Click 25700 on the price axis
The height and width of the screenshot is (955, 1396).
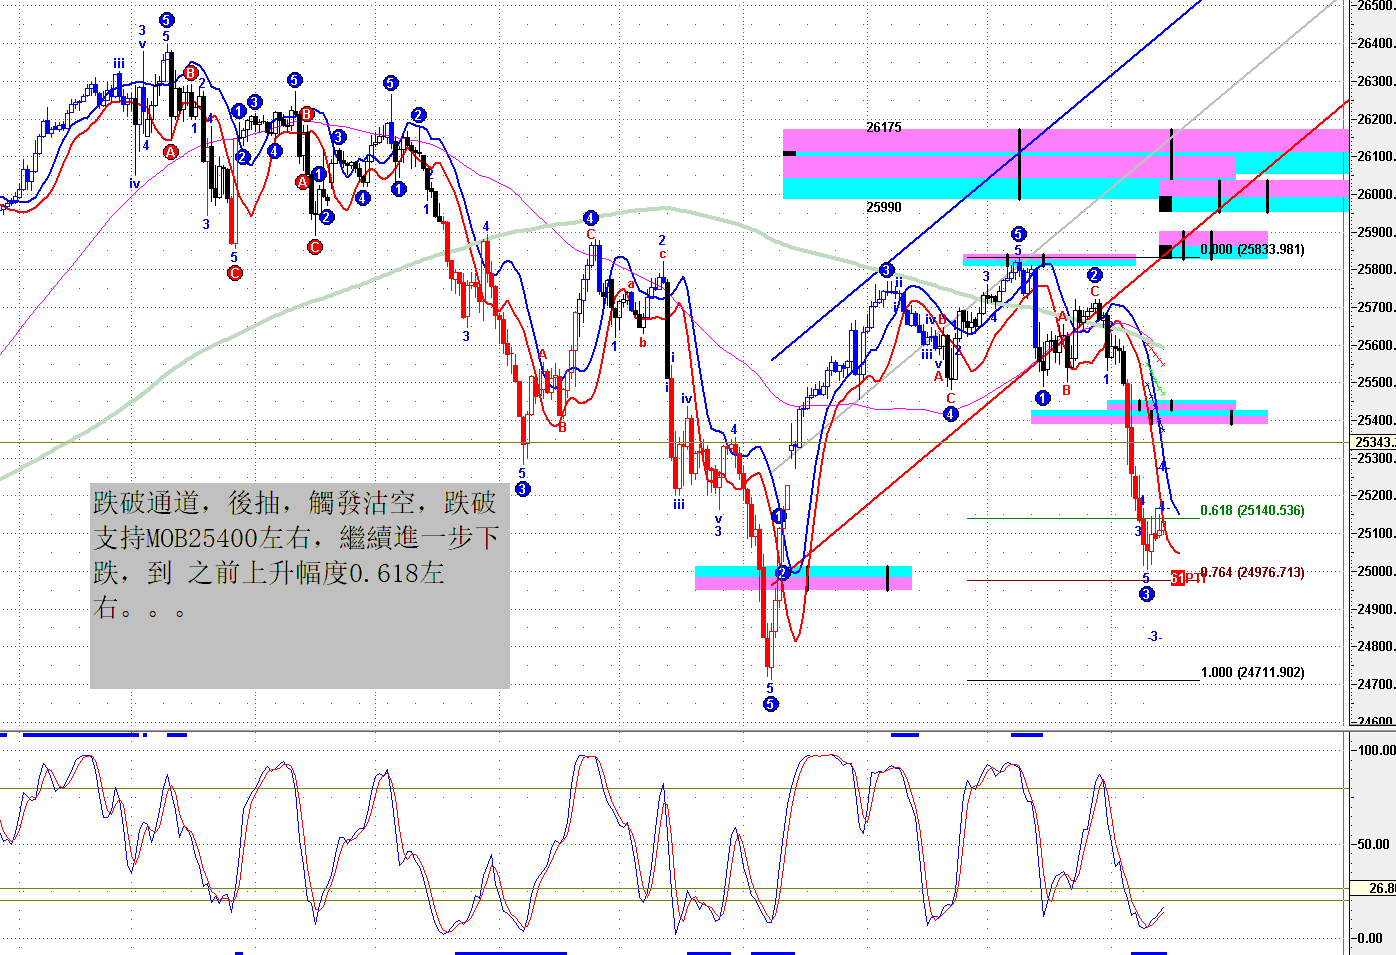(1376, 307)
